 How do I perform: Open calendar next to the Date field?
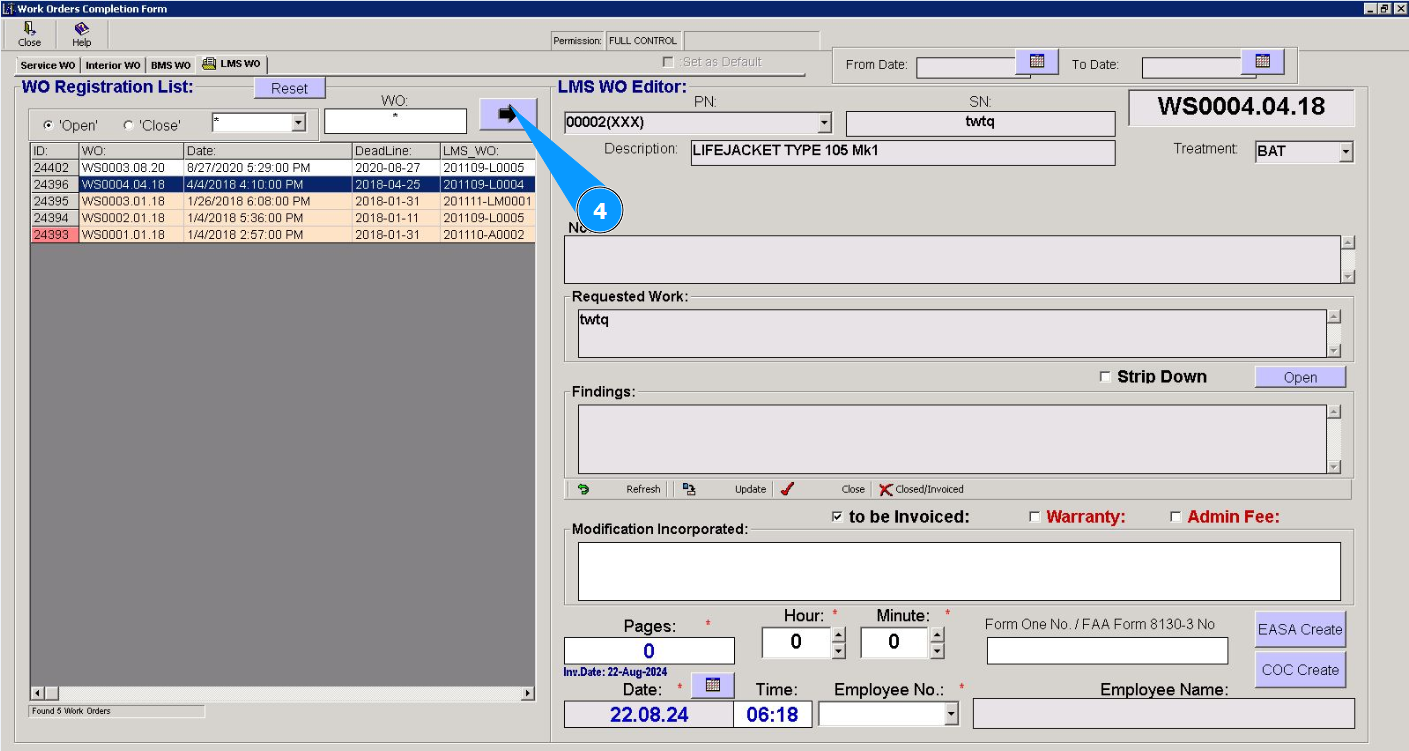click(x=713, y=685)
